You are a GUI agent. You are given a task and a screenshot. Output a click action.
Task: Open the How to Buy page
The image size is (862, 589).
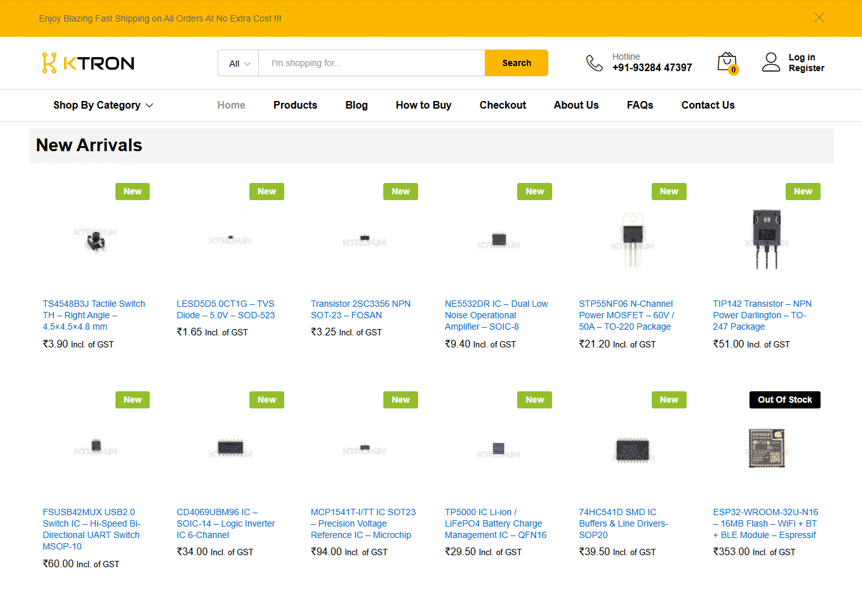(423, 105)
